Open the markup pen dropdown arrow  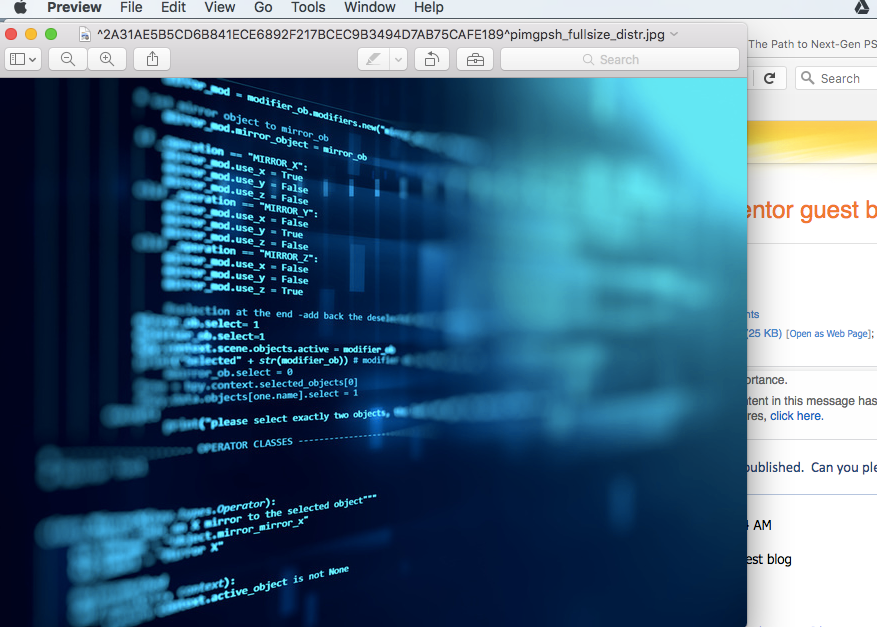tap(398, 59)
